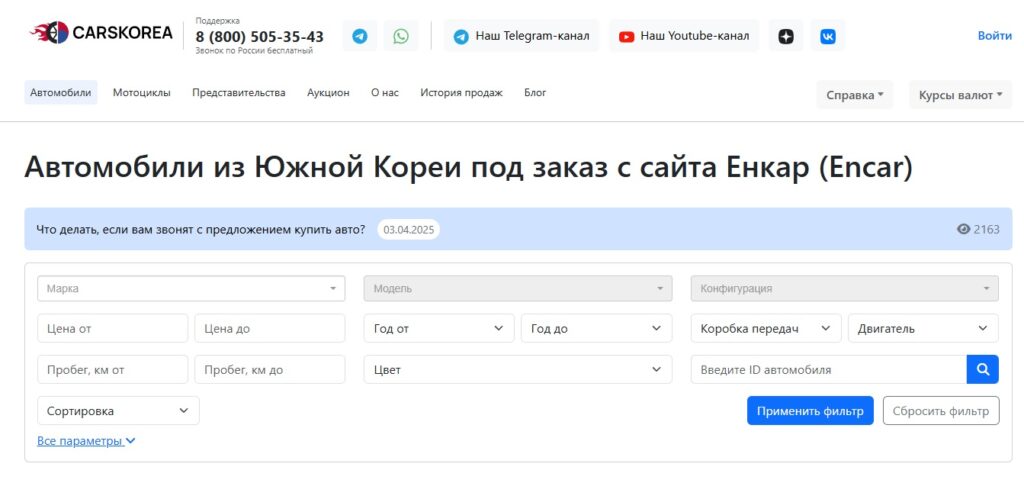Click the page heading about Encar cars
This screenshot has width=1024, height=483.
(x=468, y=168)
